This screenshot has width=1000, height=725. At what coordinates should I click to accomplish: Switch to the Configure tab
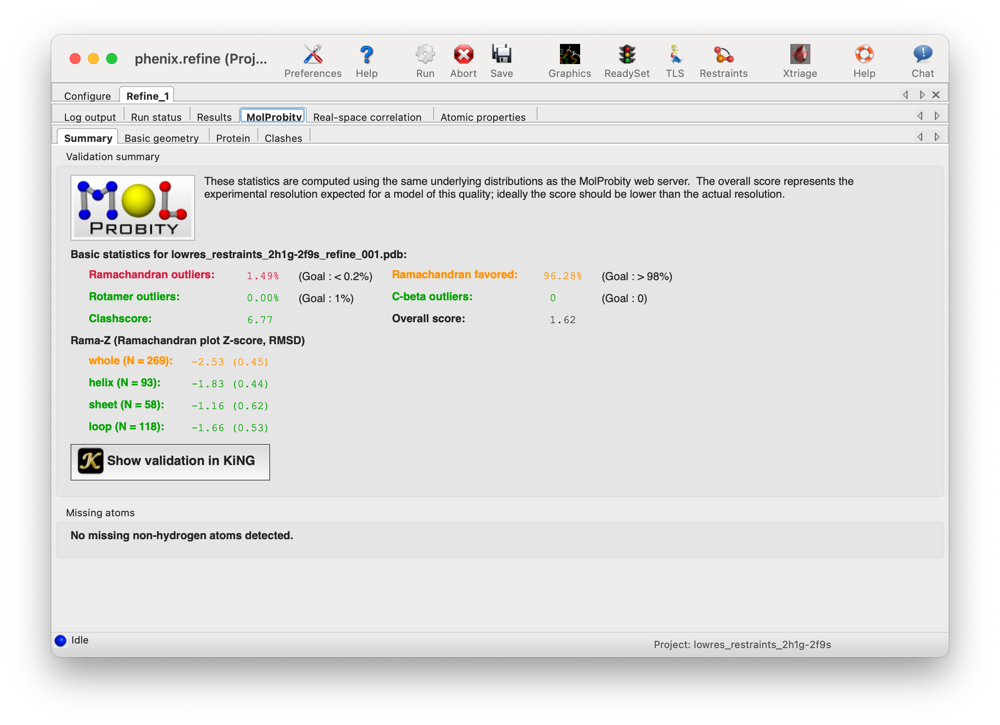pos(87,96)
